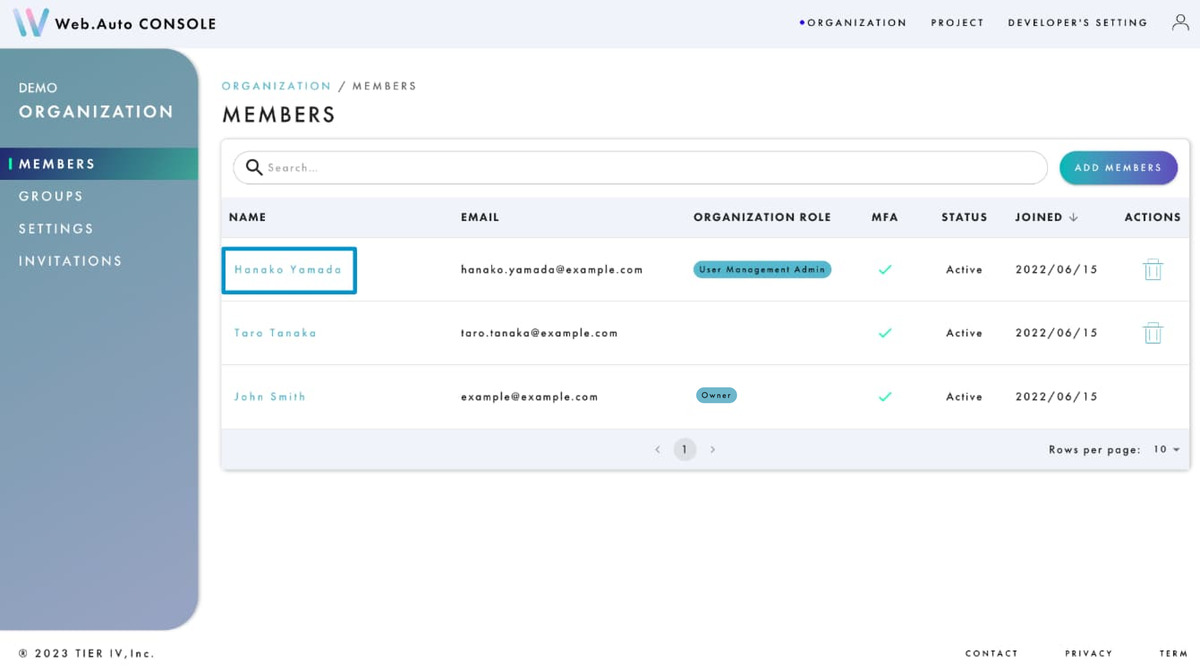1200x672 pixels.
Task: Click Active status for John Smith
Action: pyautogui.click(x=964, y=397)
